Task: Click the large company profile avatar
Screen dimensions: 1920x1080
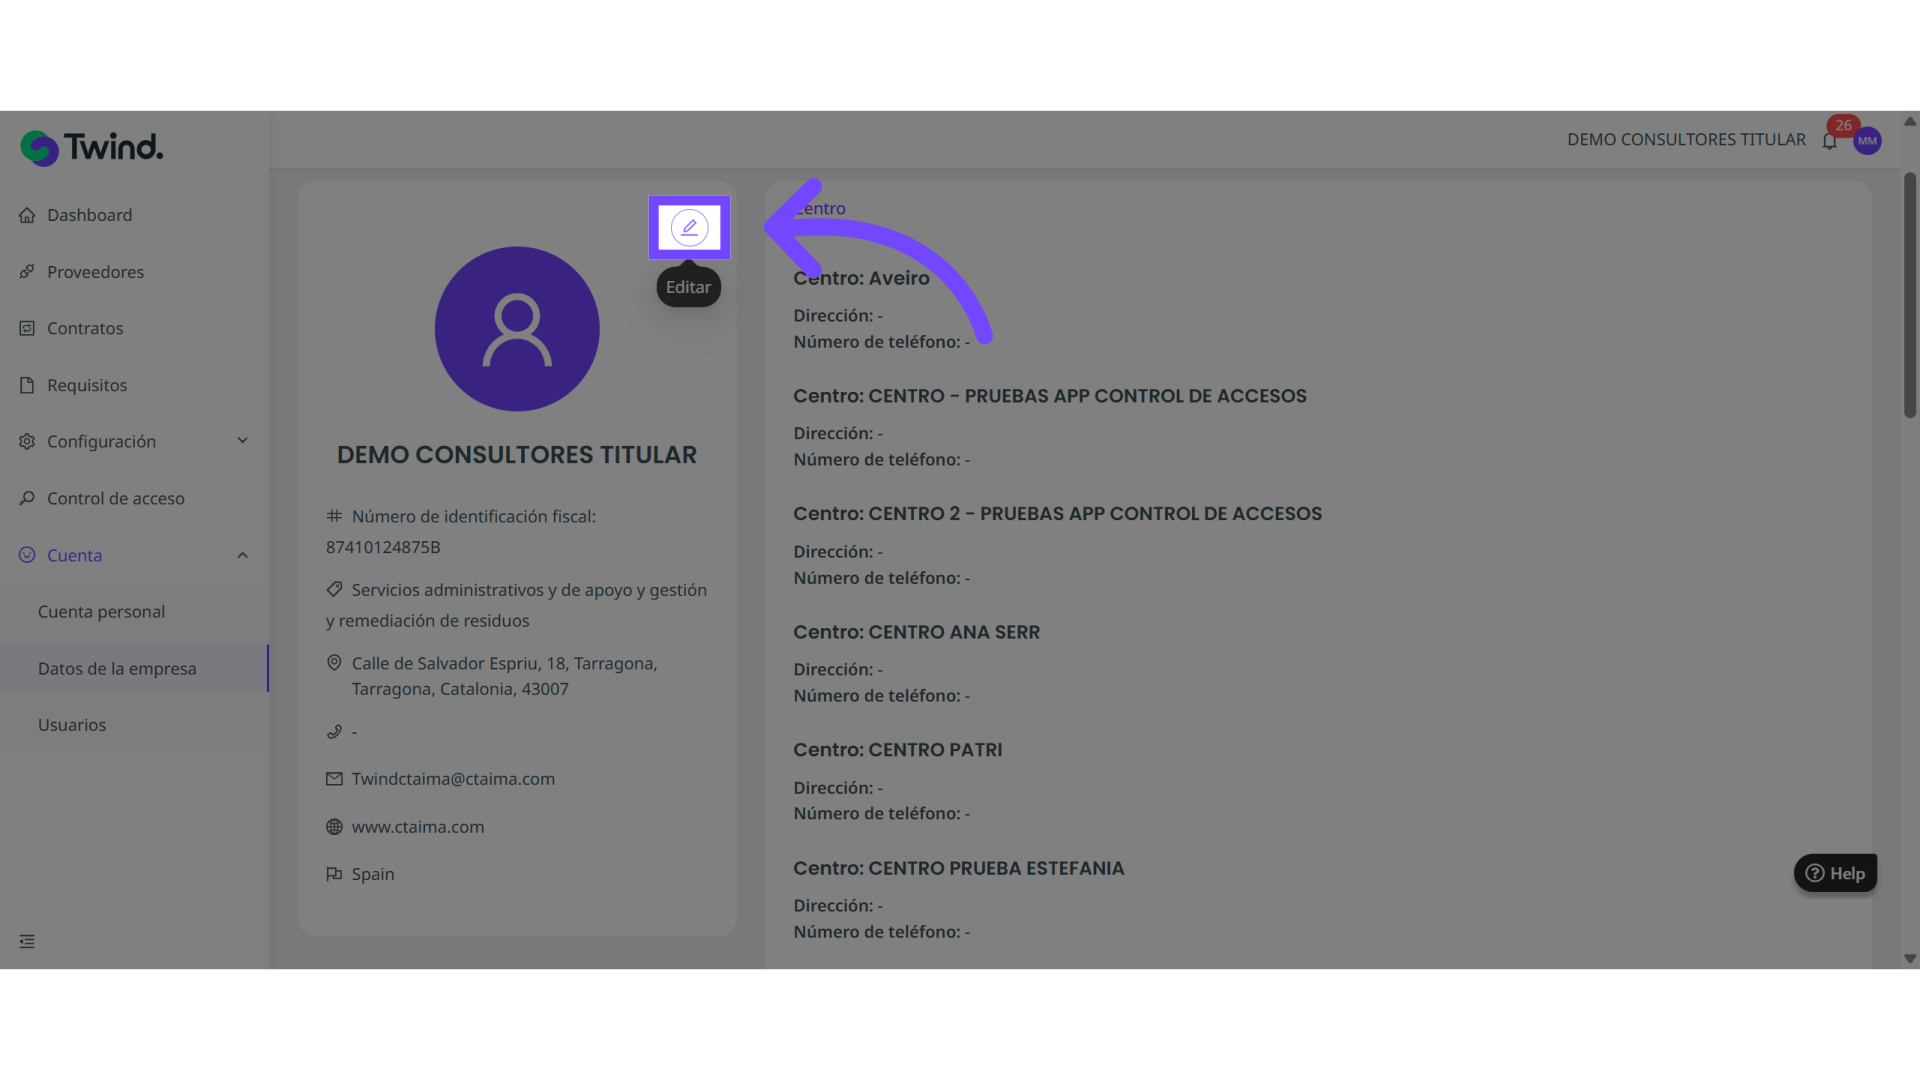Action: tap(517, 329)
